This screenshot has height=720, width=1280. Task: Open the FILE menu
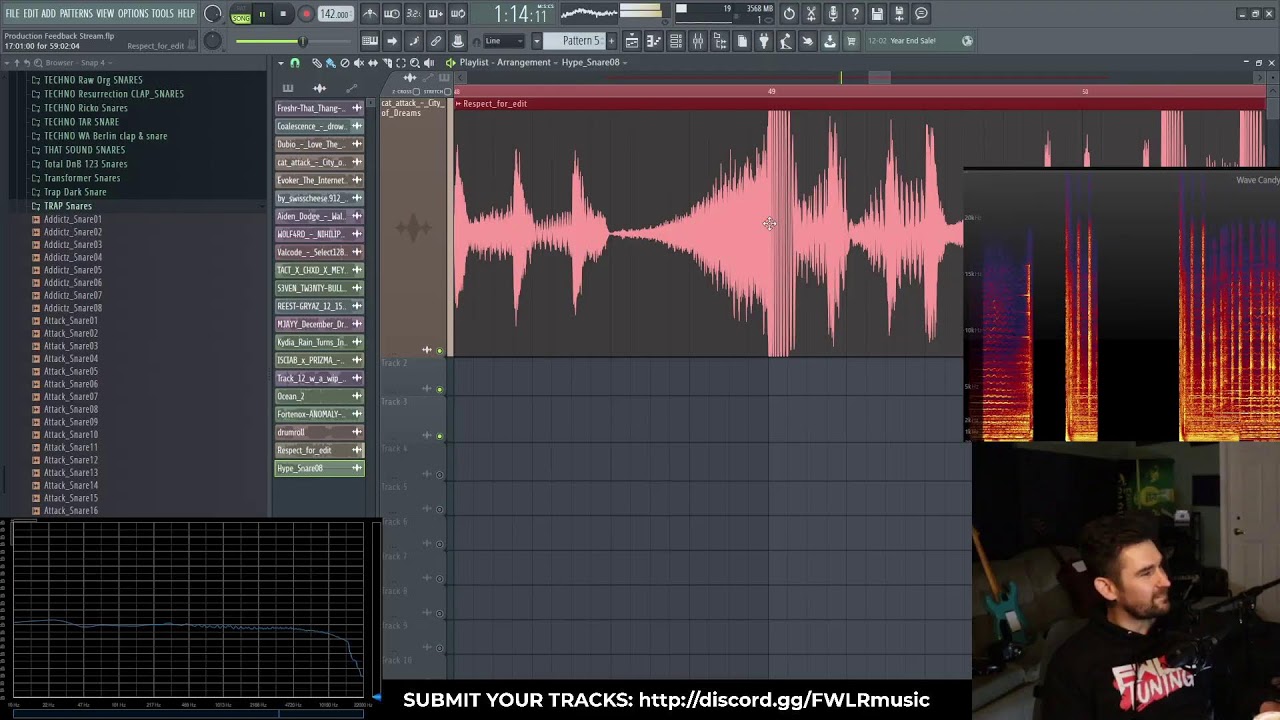tap(12, 13)
